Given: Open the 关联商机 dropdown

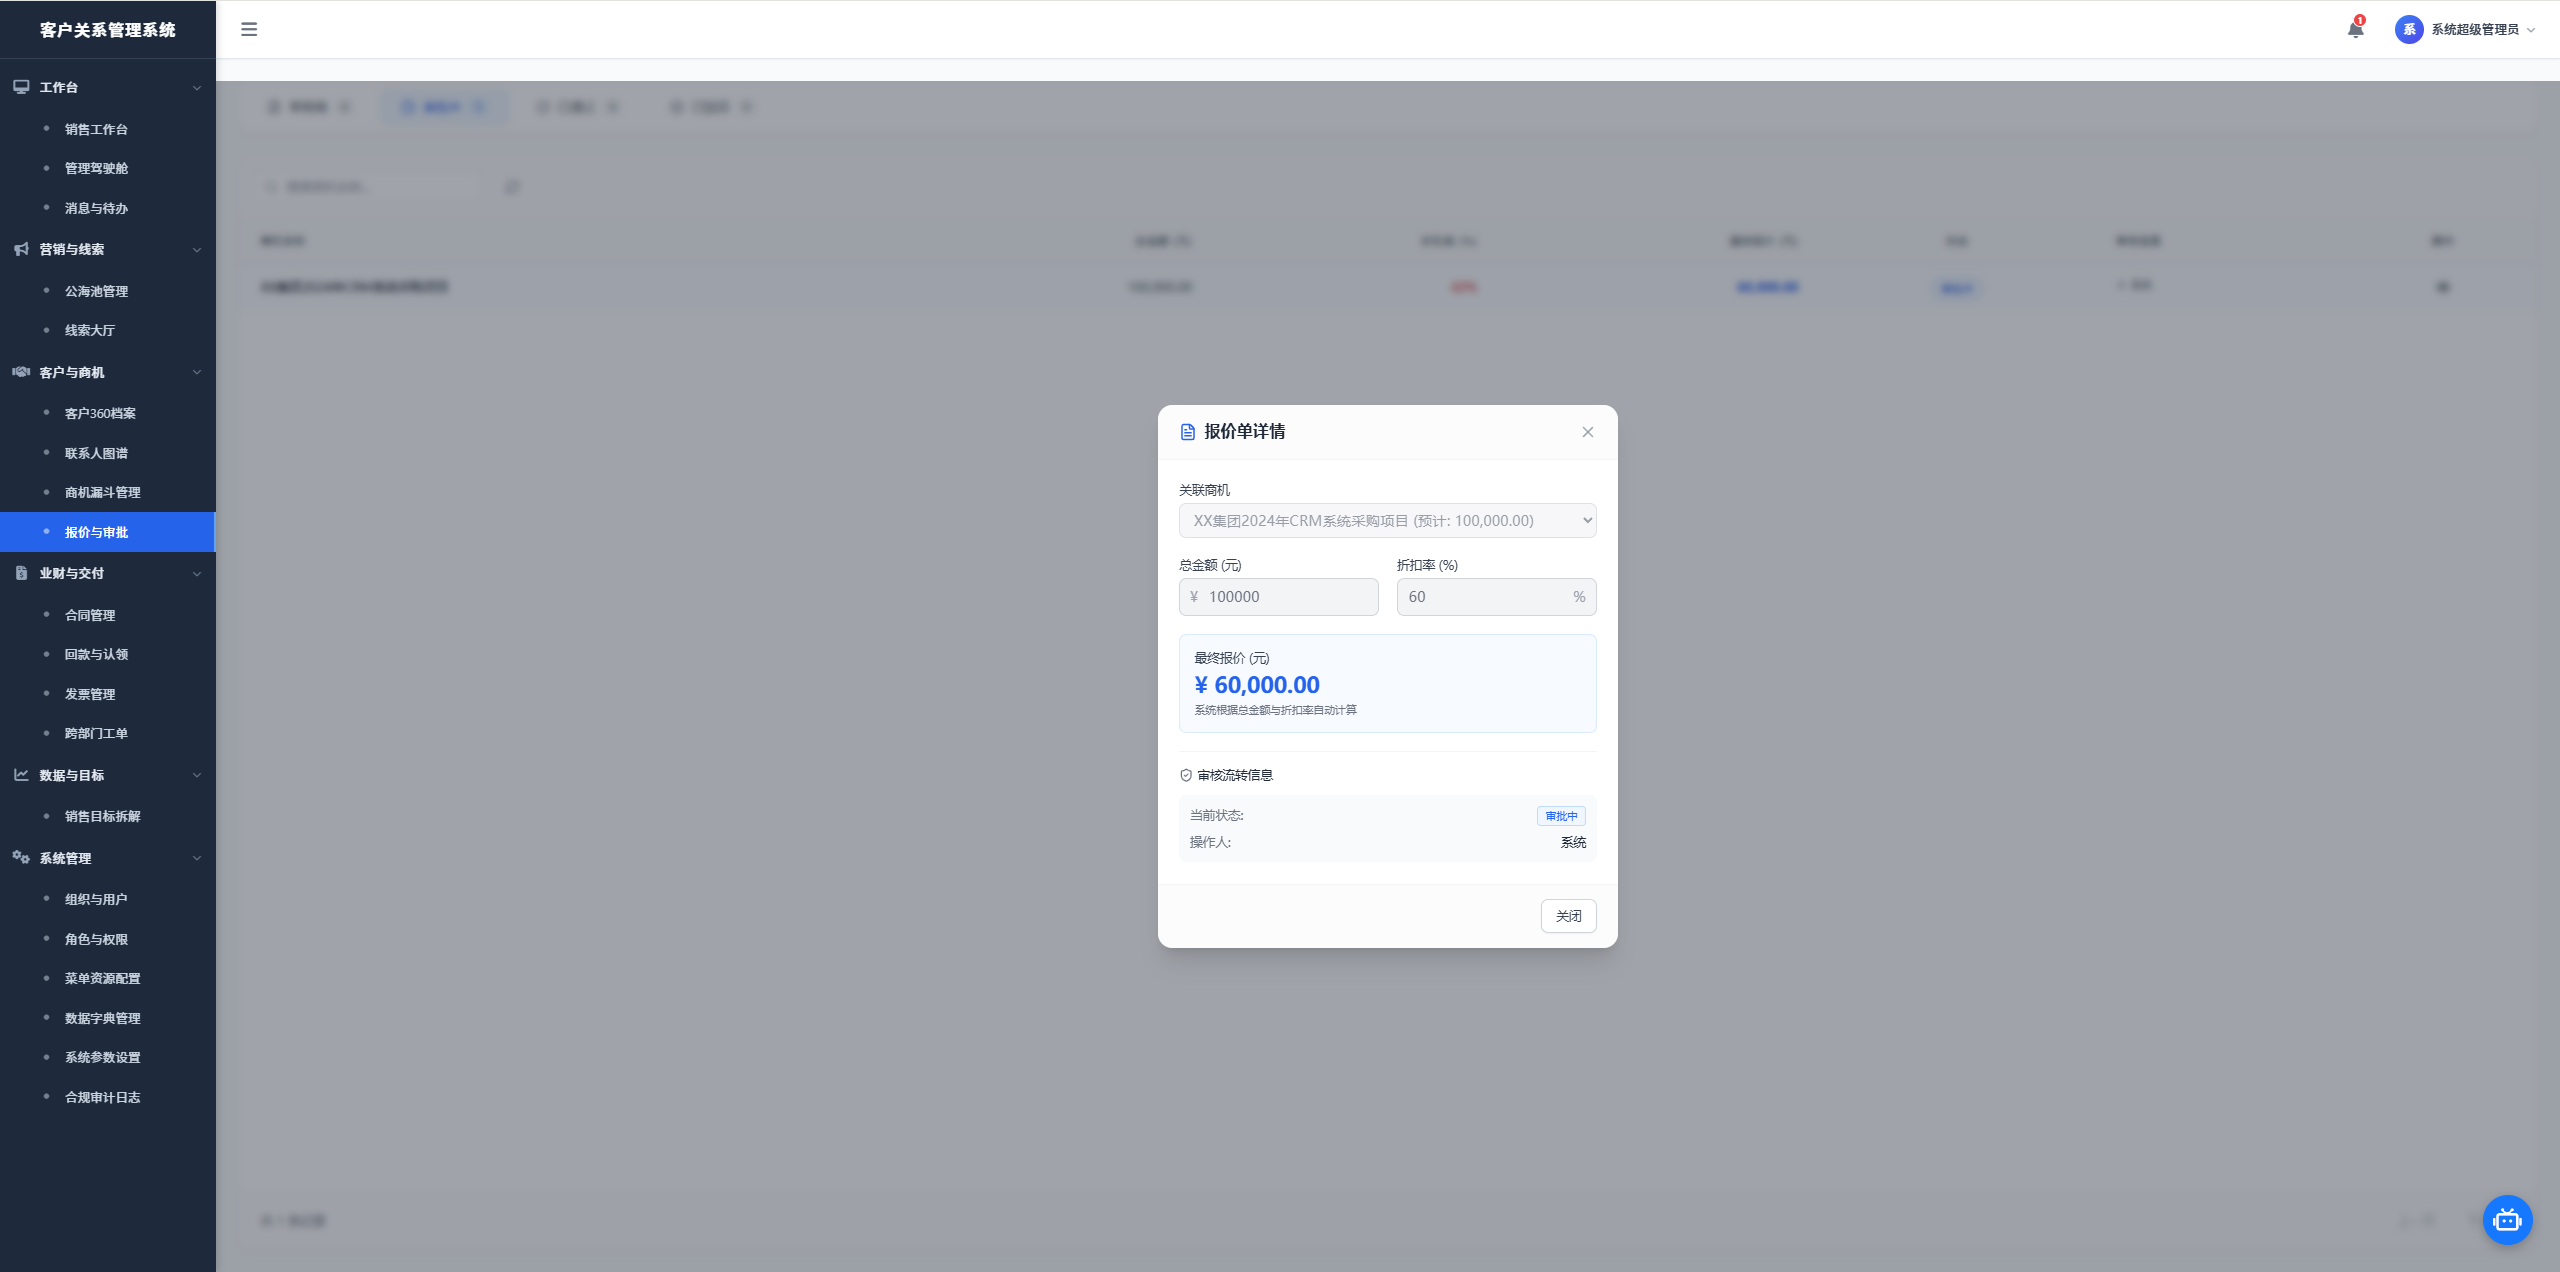Looking at the screenshot, I should (1387, 520).
